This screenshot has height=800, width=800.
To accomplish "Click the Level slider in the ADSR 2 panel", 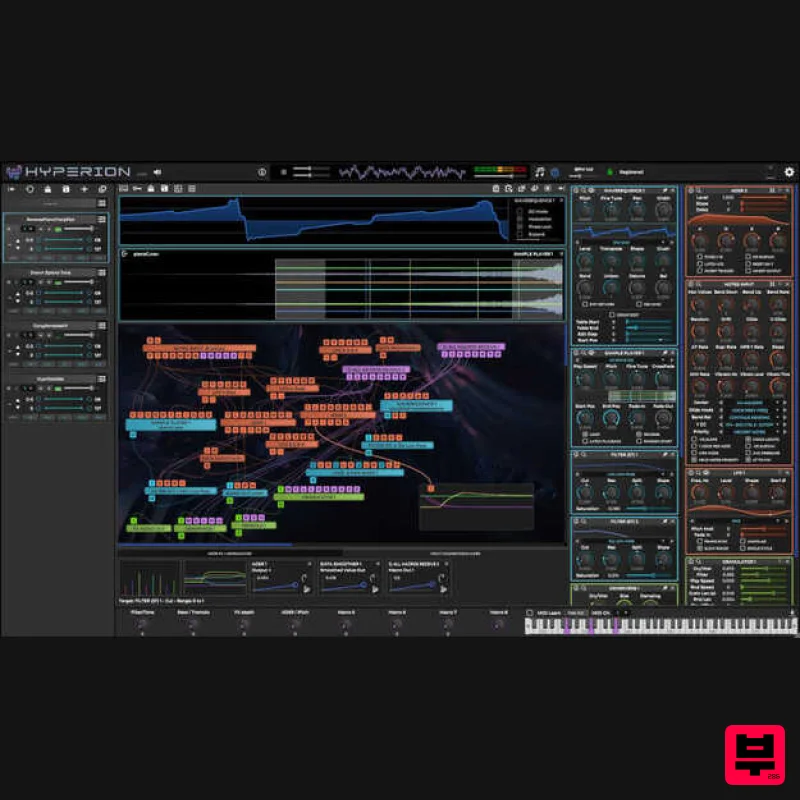I will click(764, 197).
